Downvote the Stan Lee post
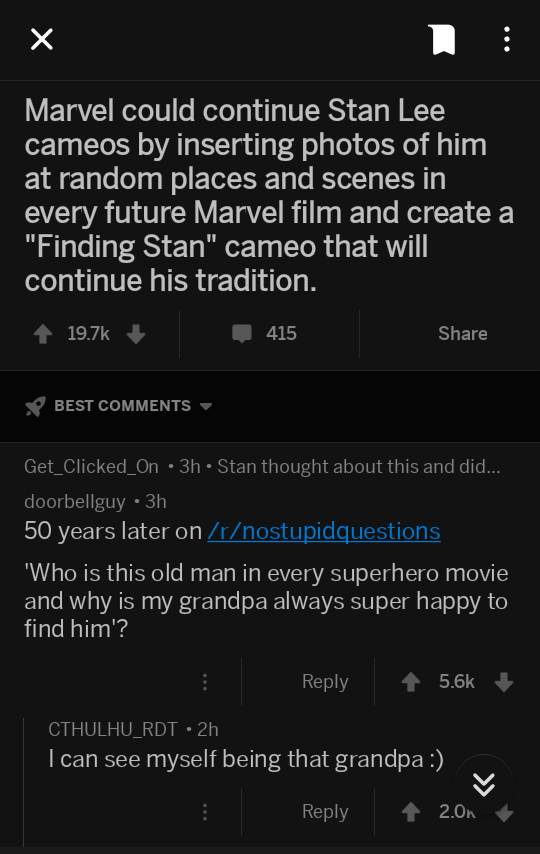Image resolution: width=540 pixels, height=854 pixels. pos(136,333)
